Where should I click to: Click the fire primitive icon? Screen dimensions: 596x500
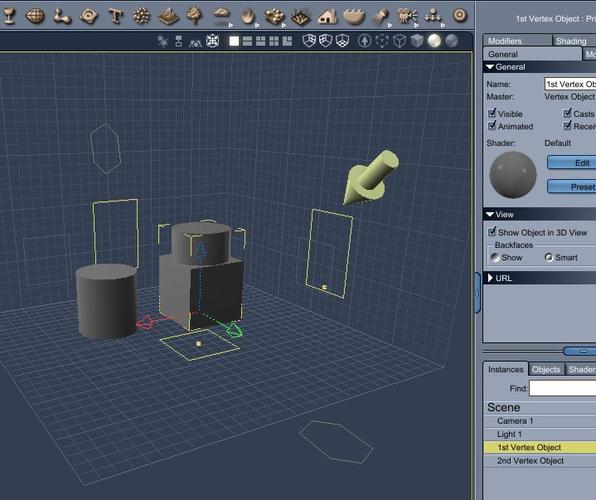(x=248, y=16)
